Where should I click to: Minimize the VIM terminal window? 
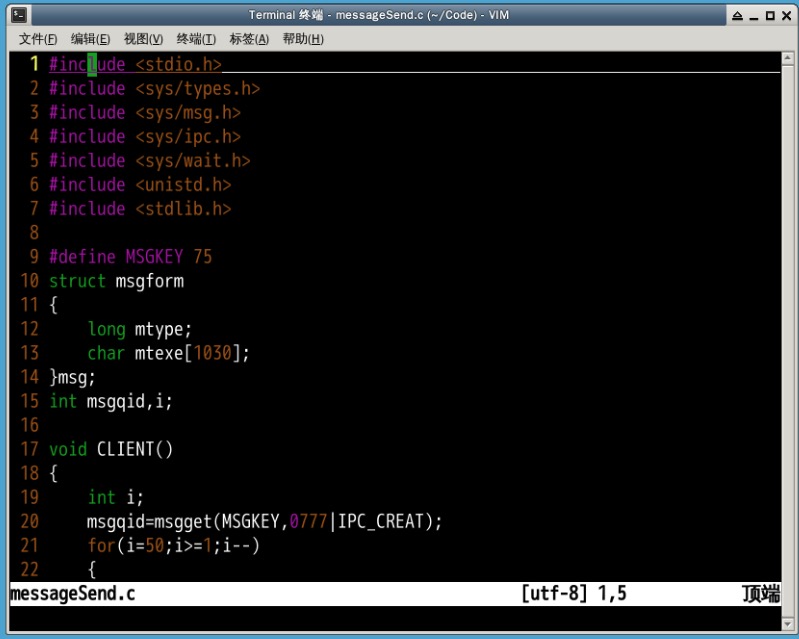[753, 16]
